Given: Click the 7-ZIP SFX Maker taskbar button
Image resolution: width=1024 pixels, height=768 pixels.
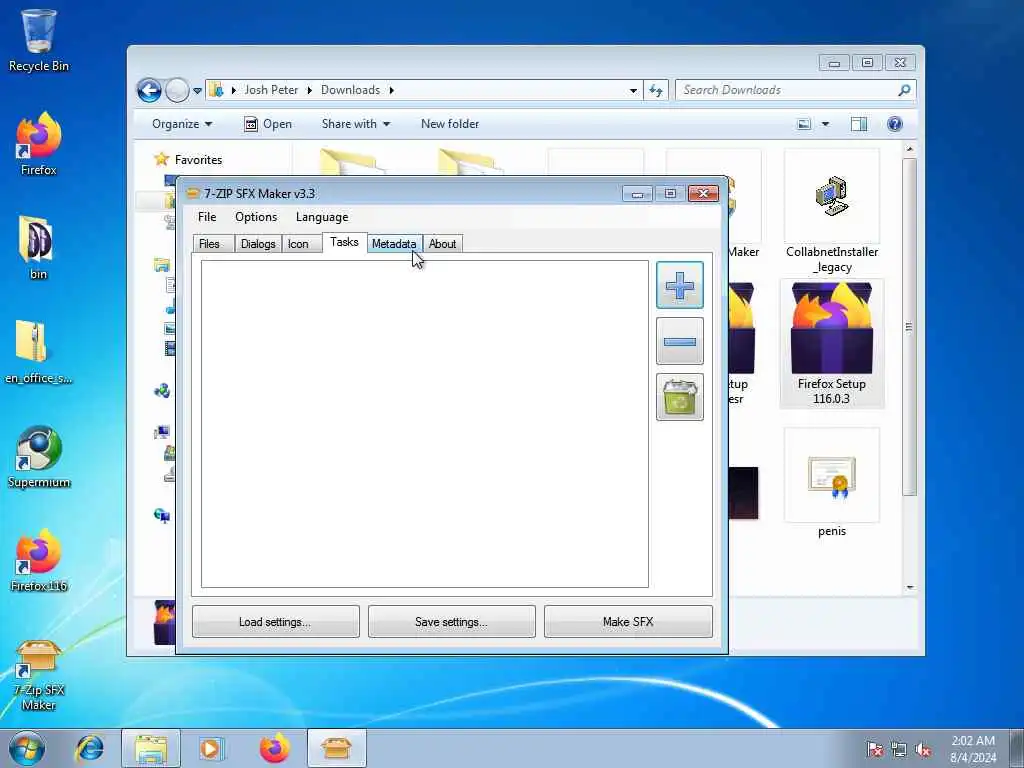Looking at the screenshot, I should (336, 748).
